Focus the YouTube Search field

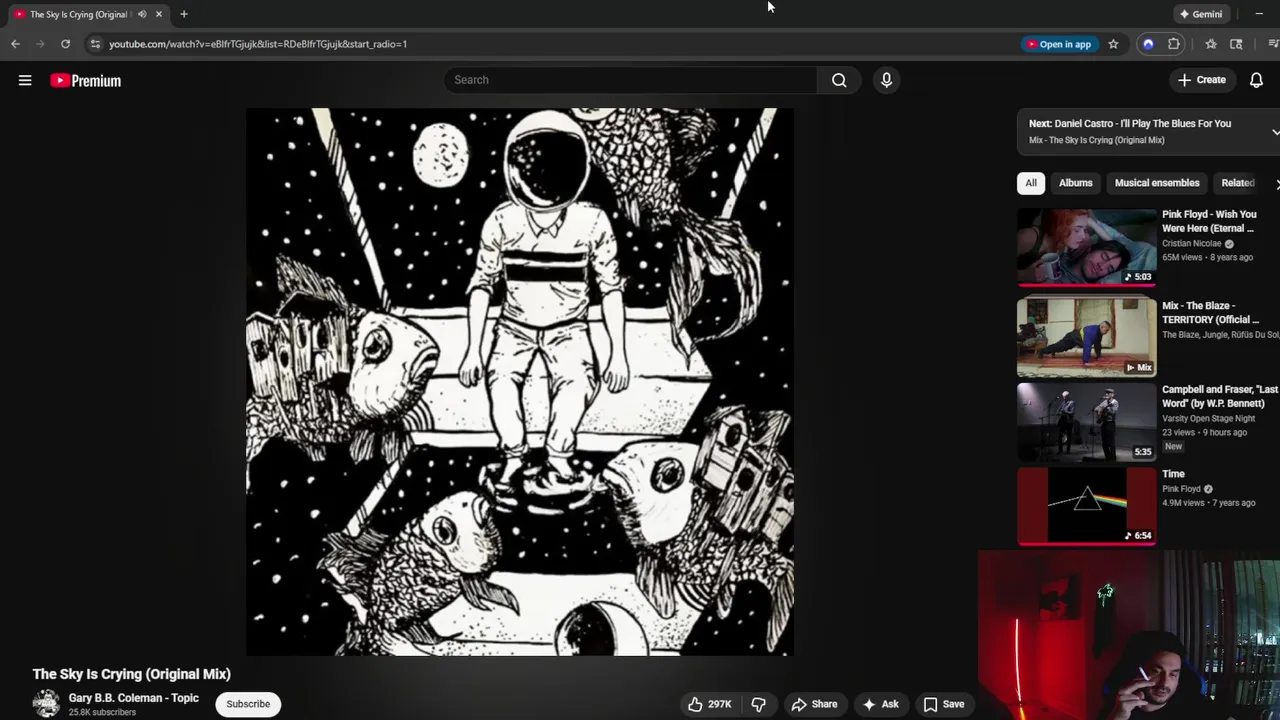(630, 80)
